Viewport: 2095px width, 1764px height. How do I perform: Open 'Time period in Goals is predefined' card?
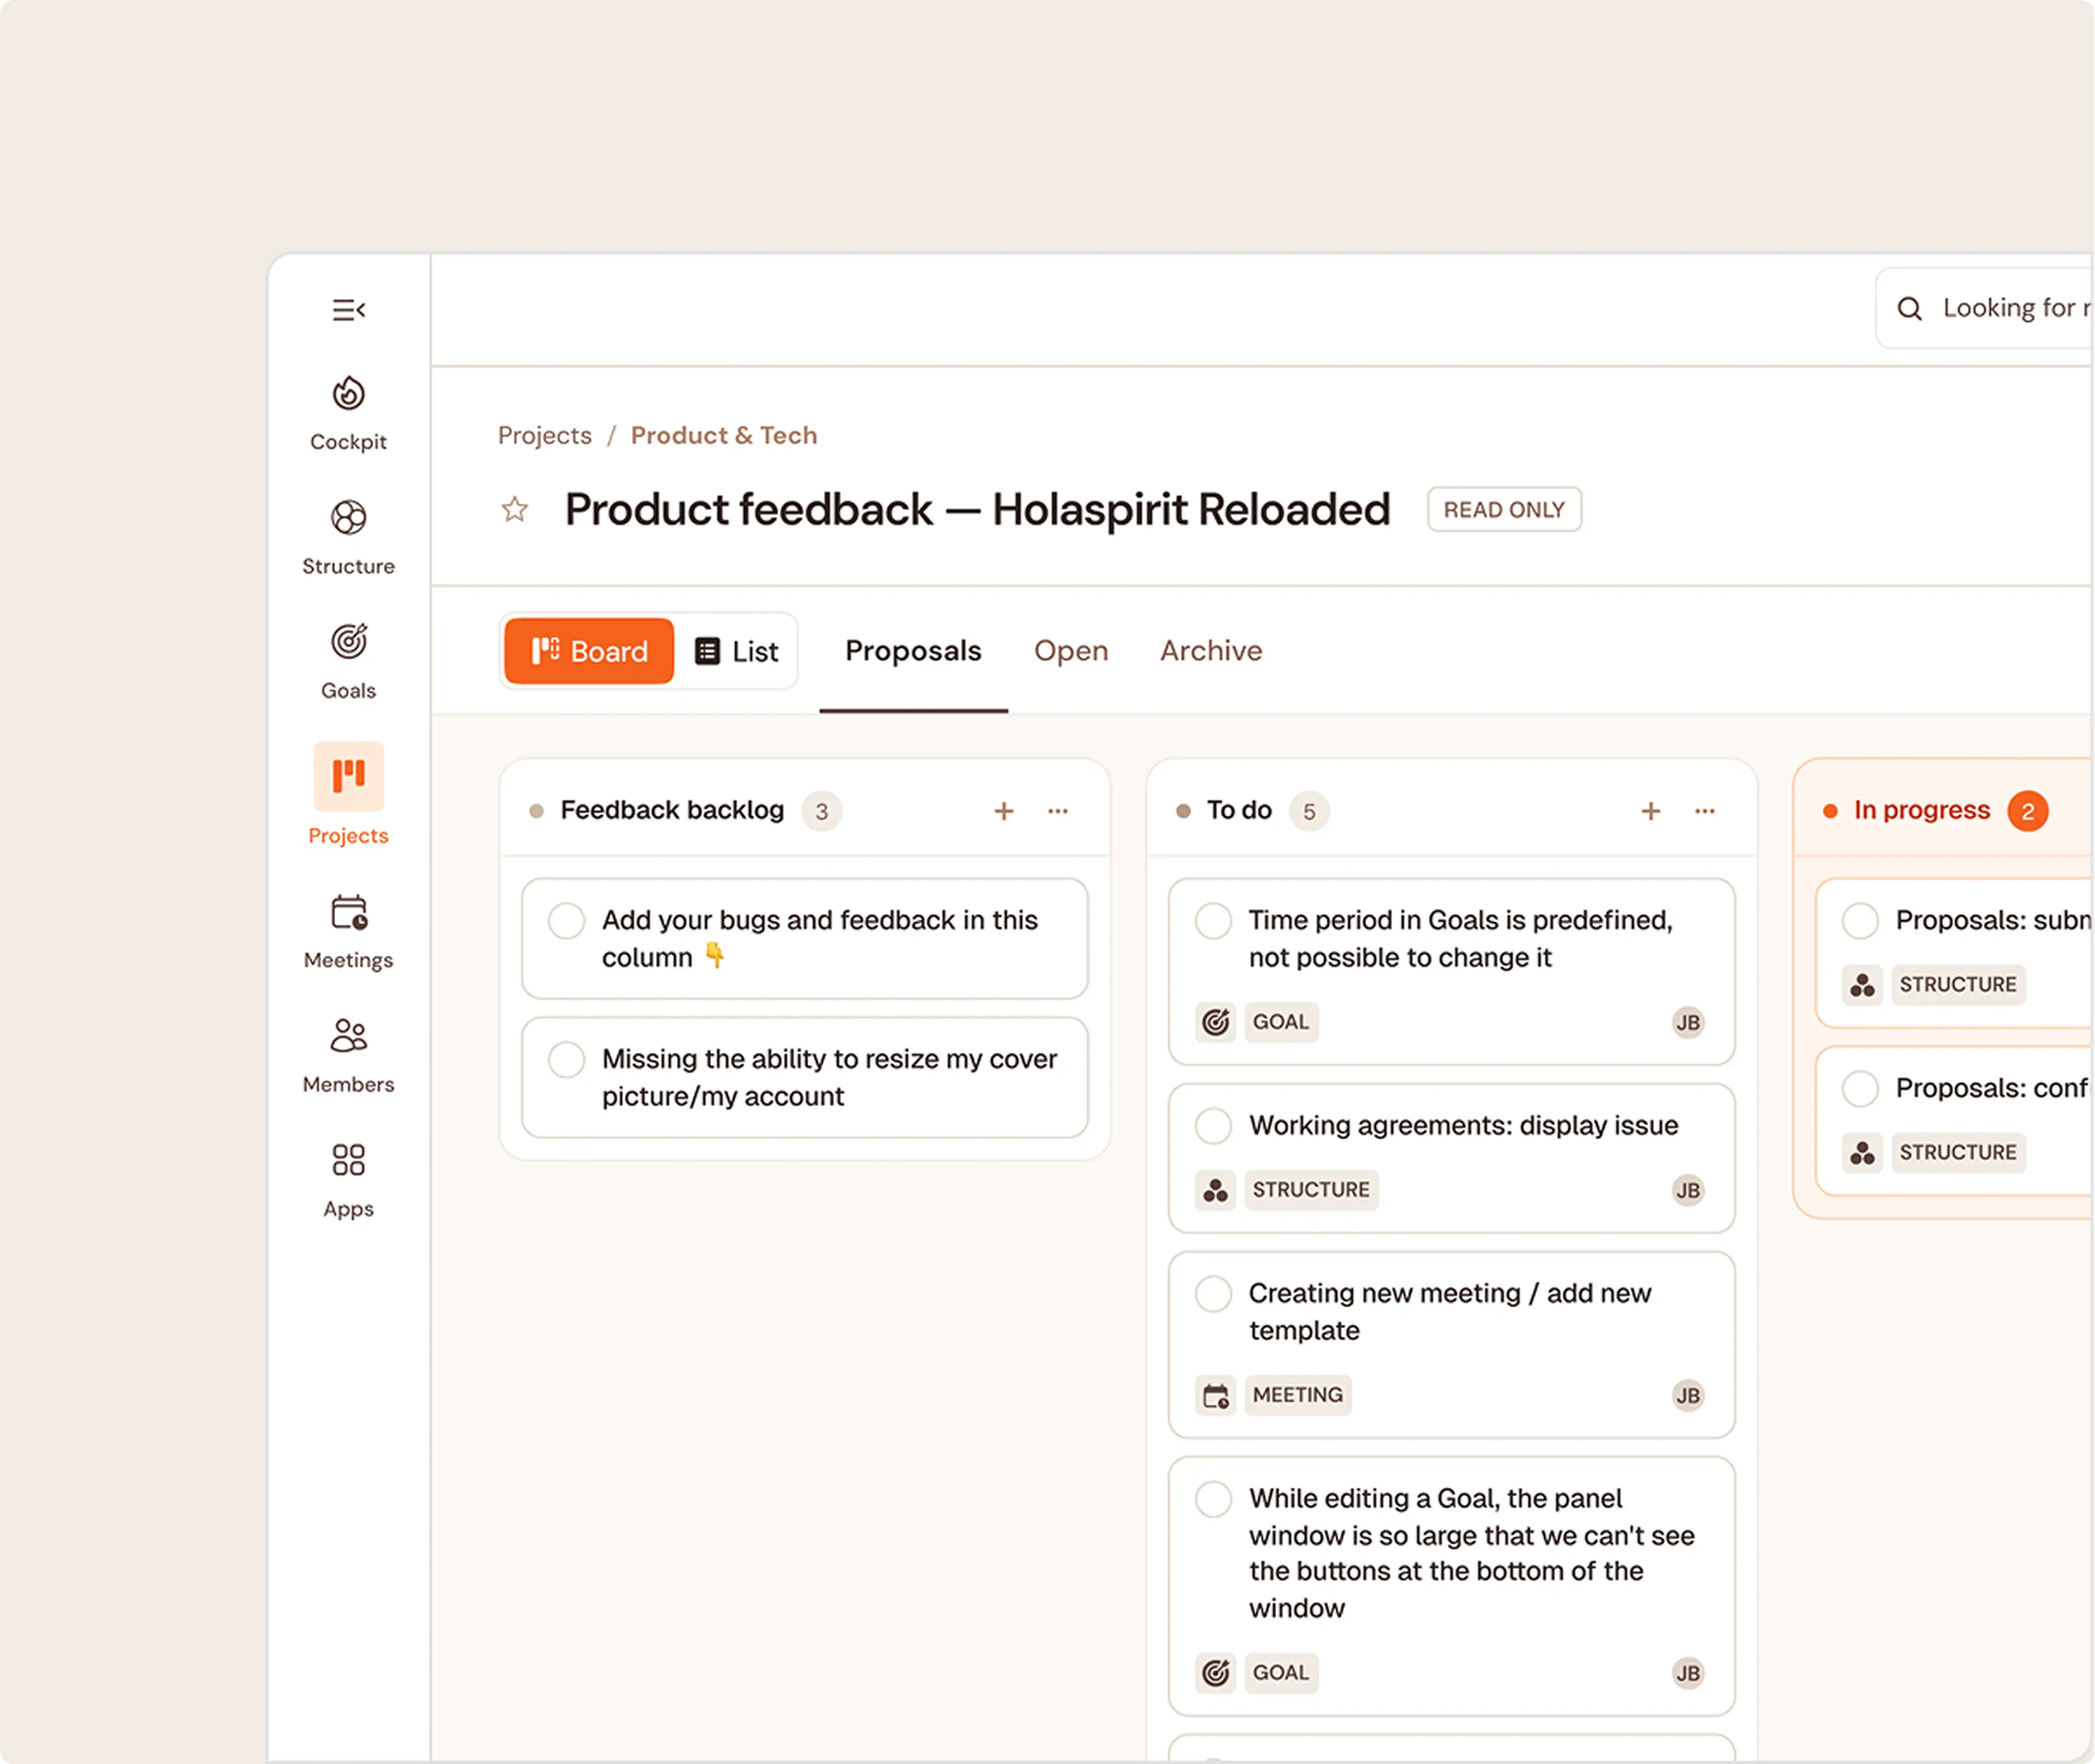[1452, 972]
